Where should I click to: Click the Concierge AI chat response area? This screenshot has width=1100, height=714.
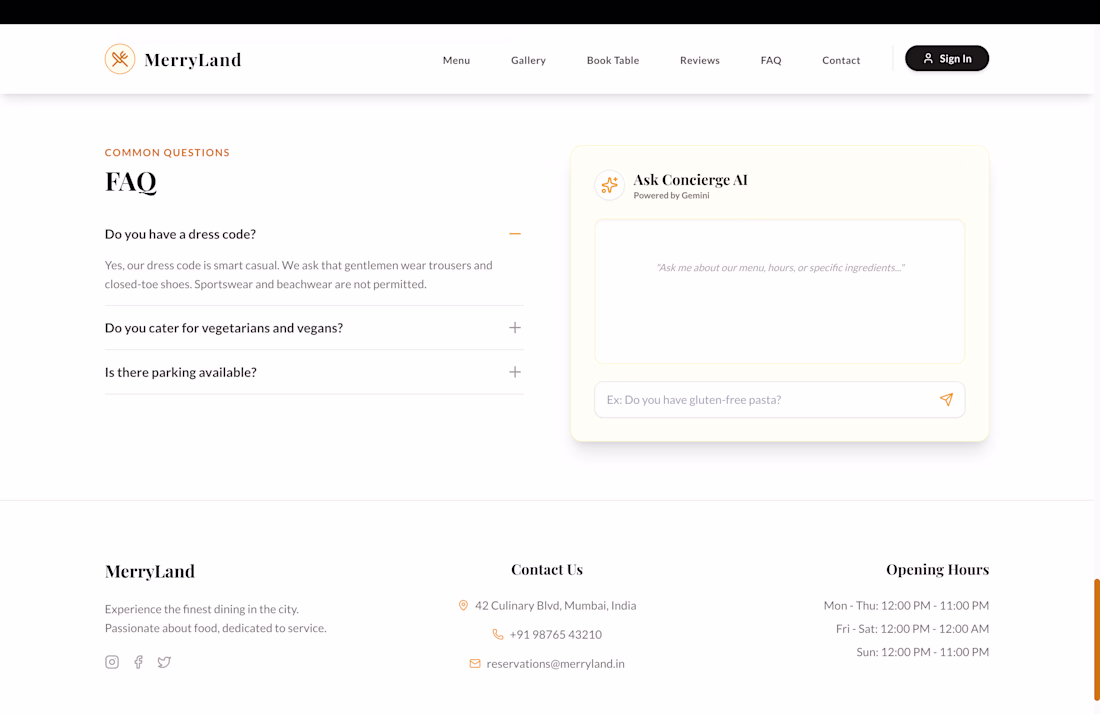[x=779, y=292]
